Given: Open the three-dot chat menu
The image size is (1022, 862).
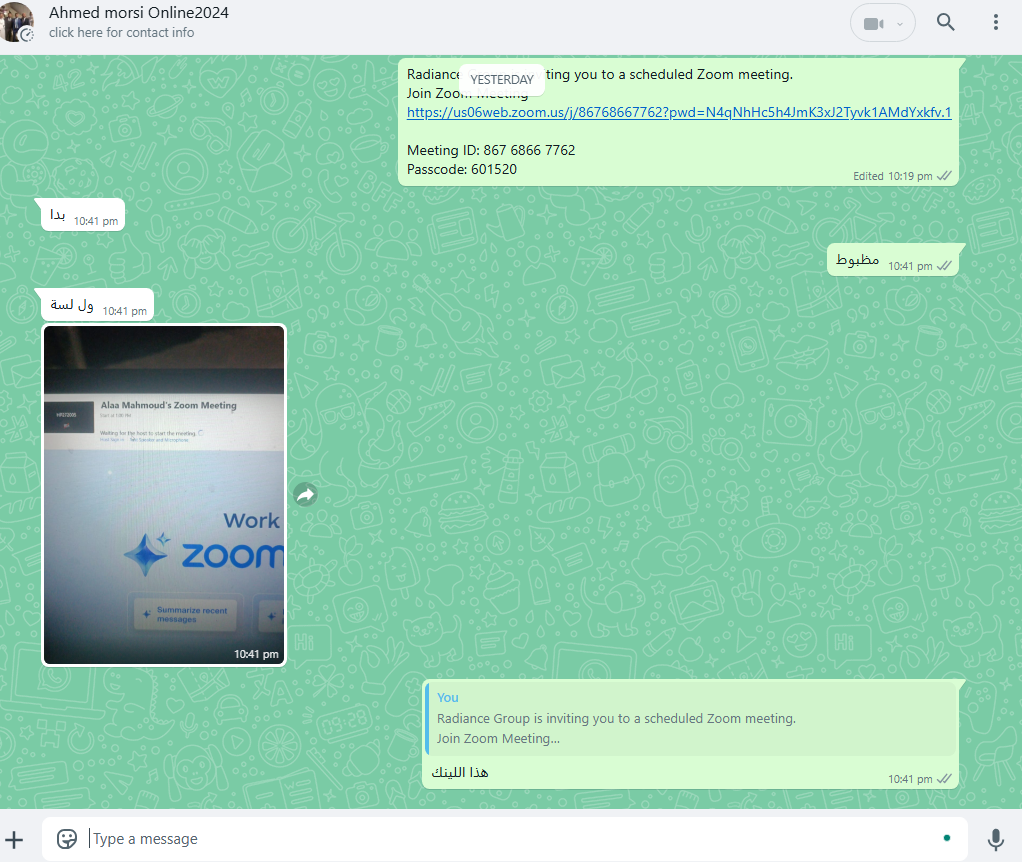Looking at the screenshot, I should (x=995, y=22).
